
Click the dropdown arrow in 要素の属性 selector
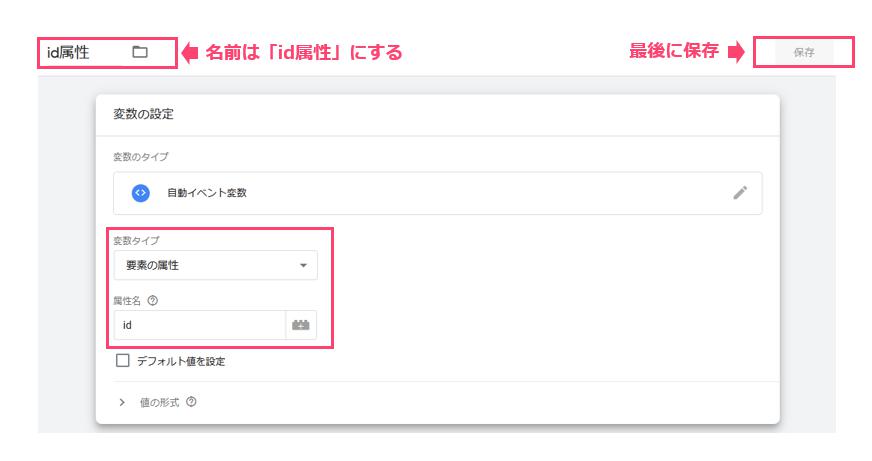pos(303,265)
